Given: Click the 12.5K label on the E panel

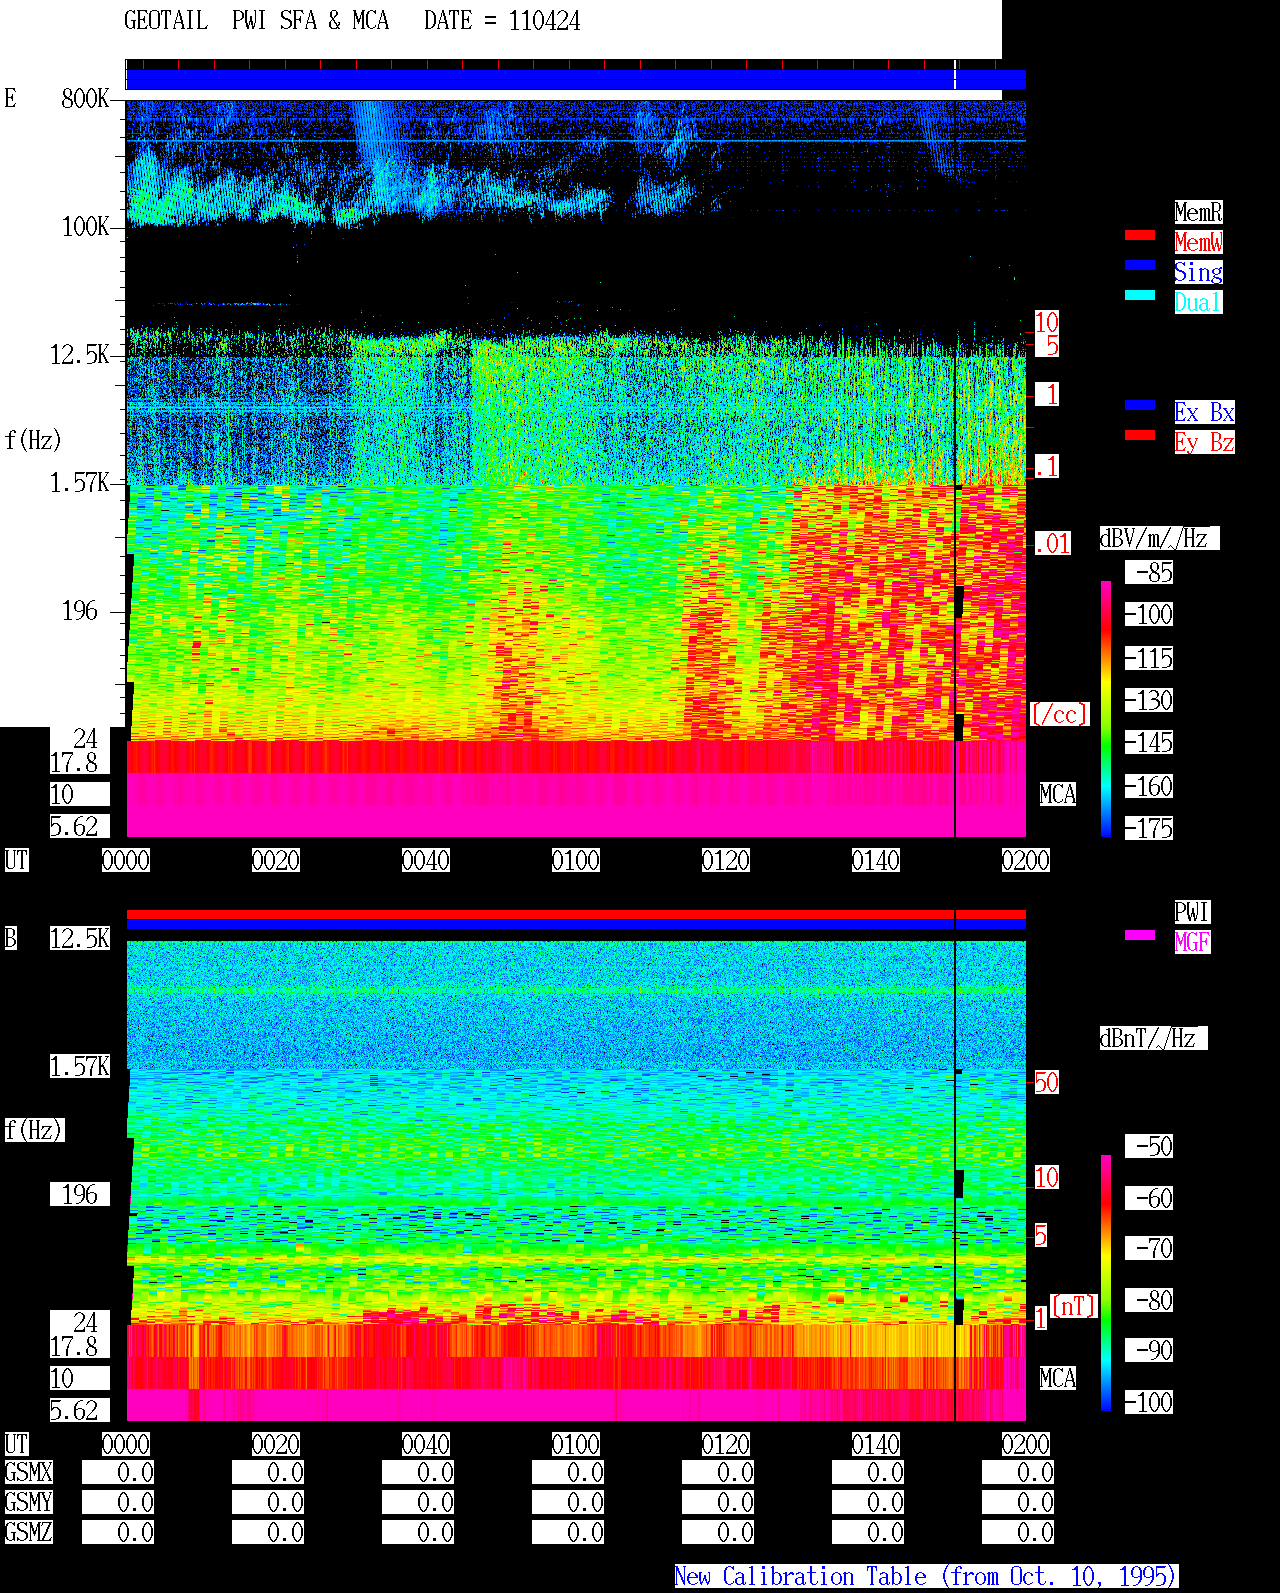Looking at the screenshot, I should pyautogui.click(x=80, y=354).
